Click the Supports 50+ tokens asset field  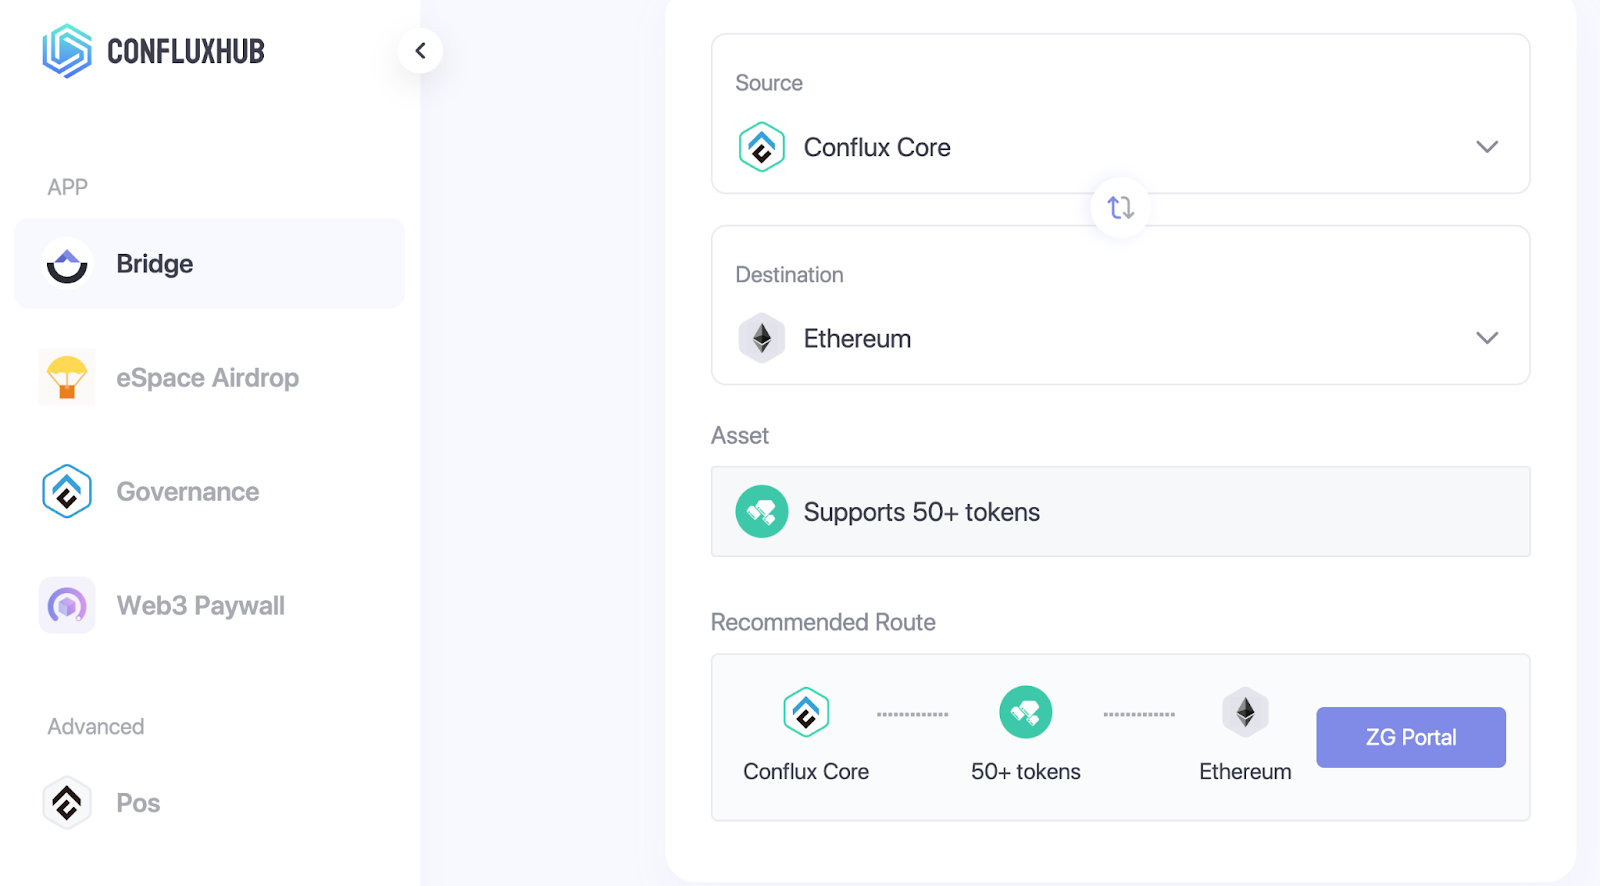[x=1120, y=512]
